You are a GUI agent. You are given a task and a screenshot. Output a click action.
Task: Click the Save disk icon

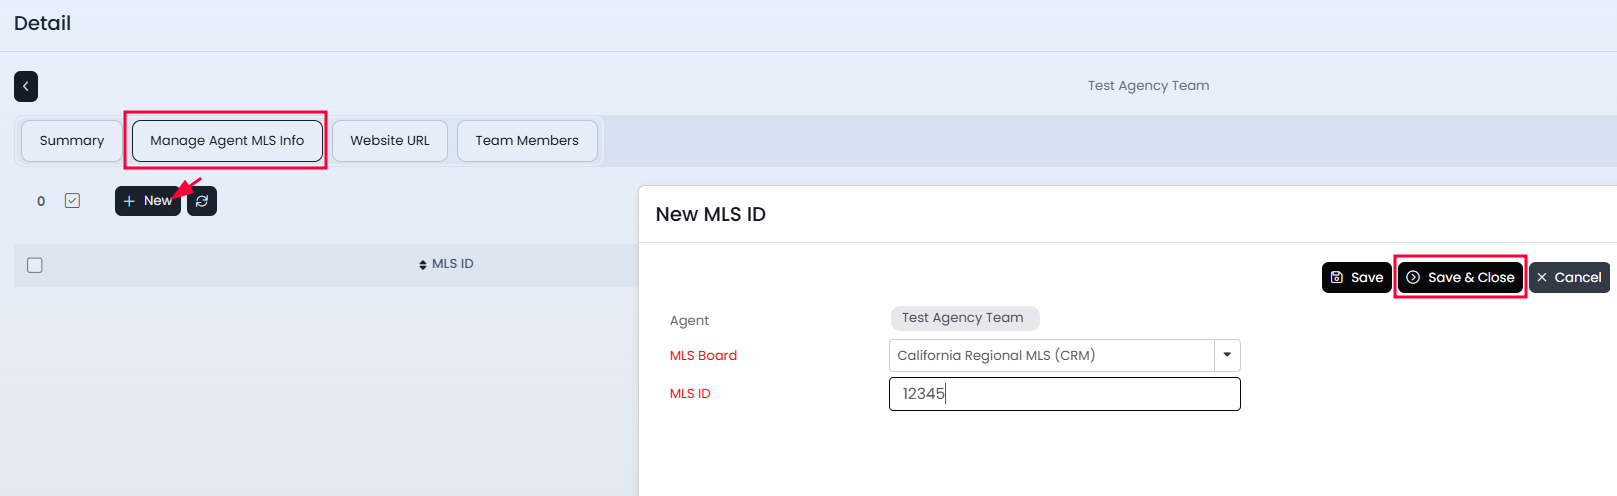click(x=1337, y=277)
